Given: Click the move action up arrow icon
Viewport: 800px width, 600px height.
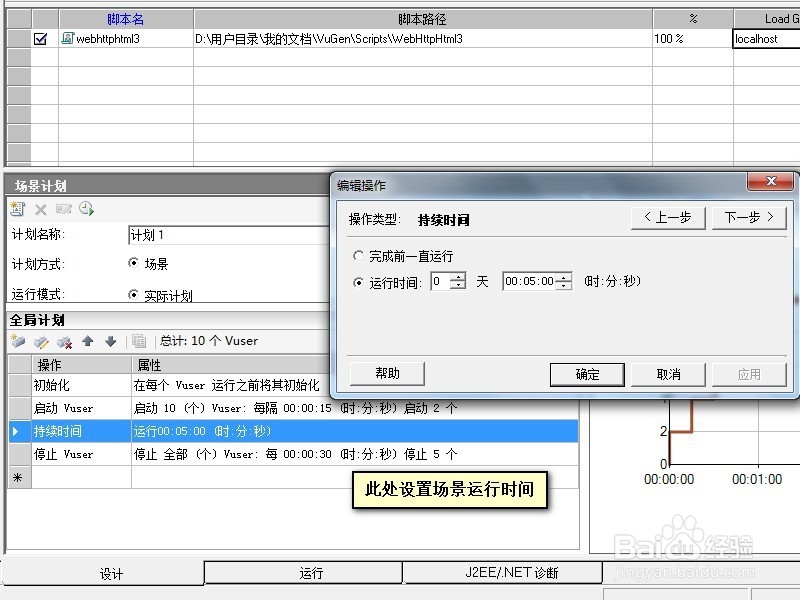Looking at the screenshot, I should pyautogui.click(x=87, y=342).
